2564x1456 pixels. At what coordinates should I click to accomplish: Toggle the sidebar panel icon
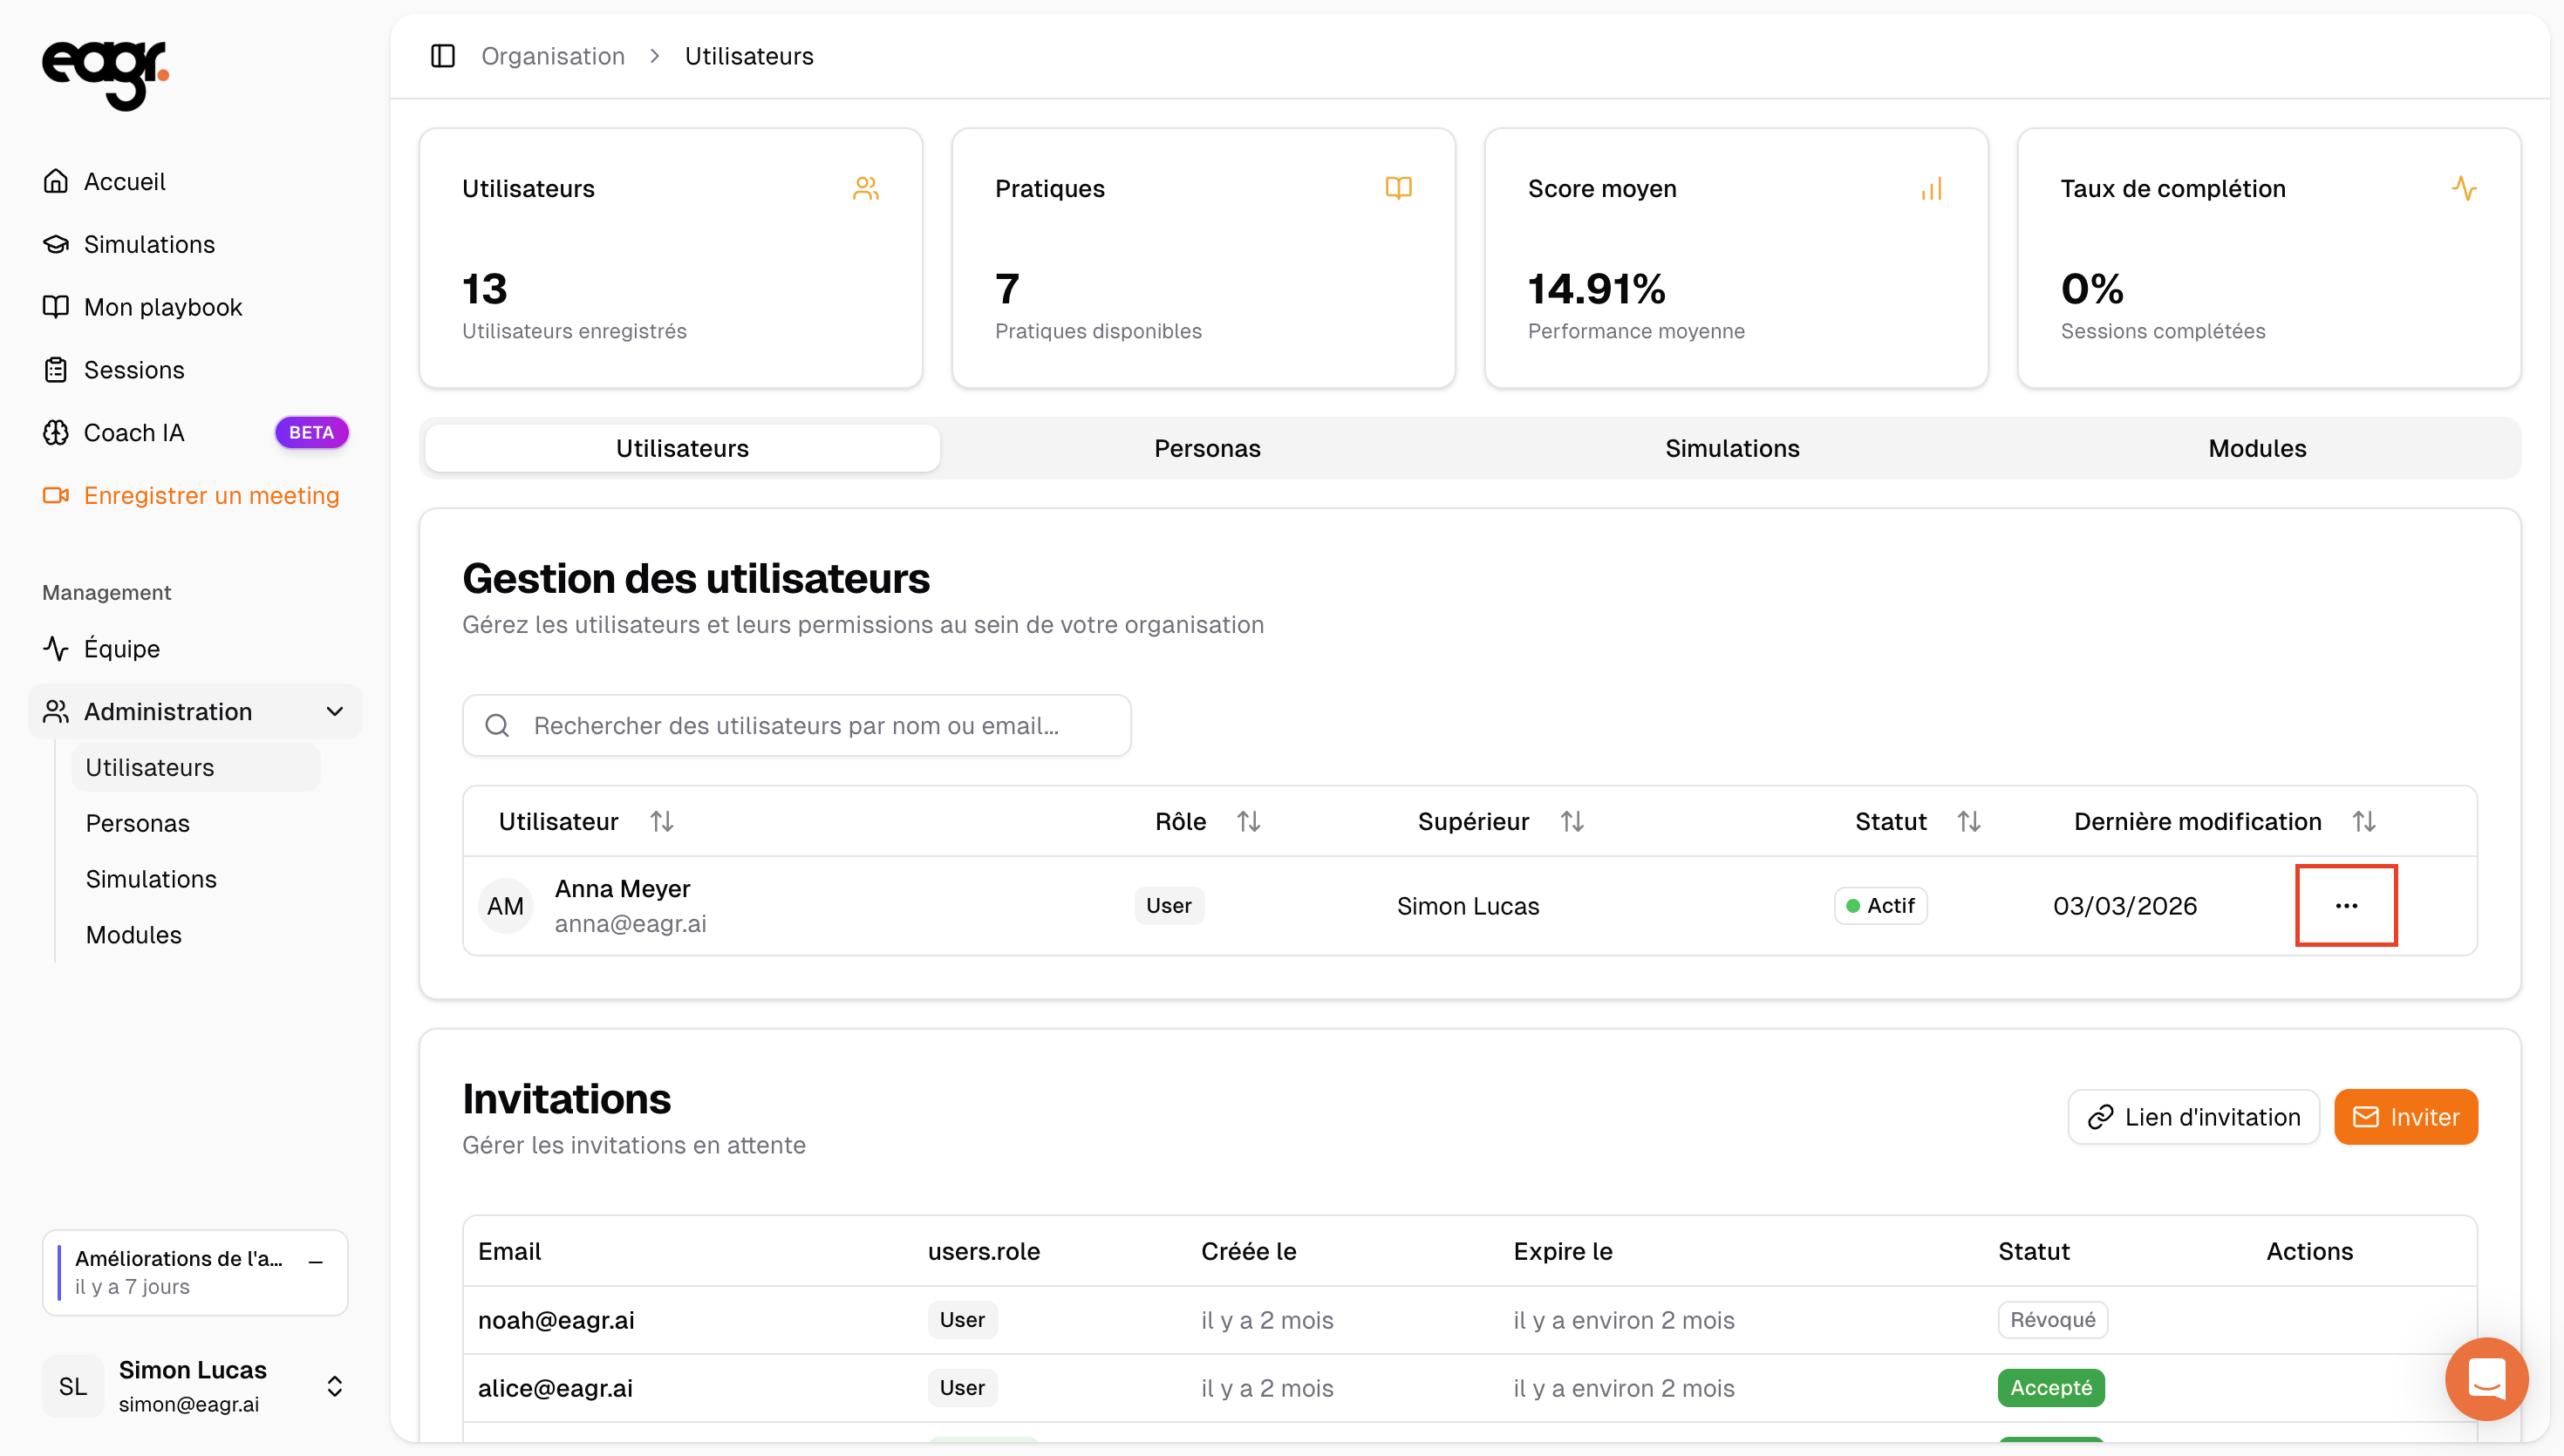pos(442,56)
